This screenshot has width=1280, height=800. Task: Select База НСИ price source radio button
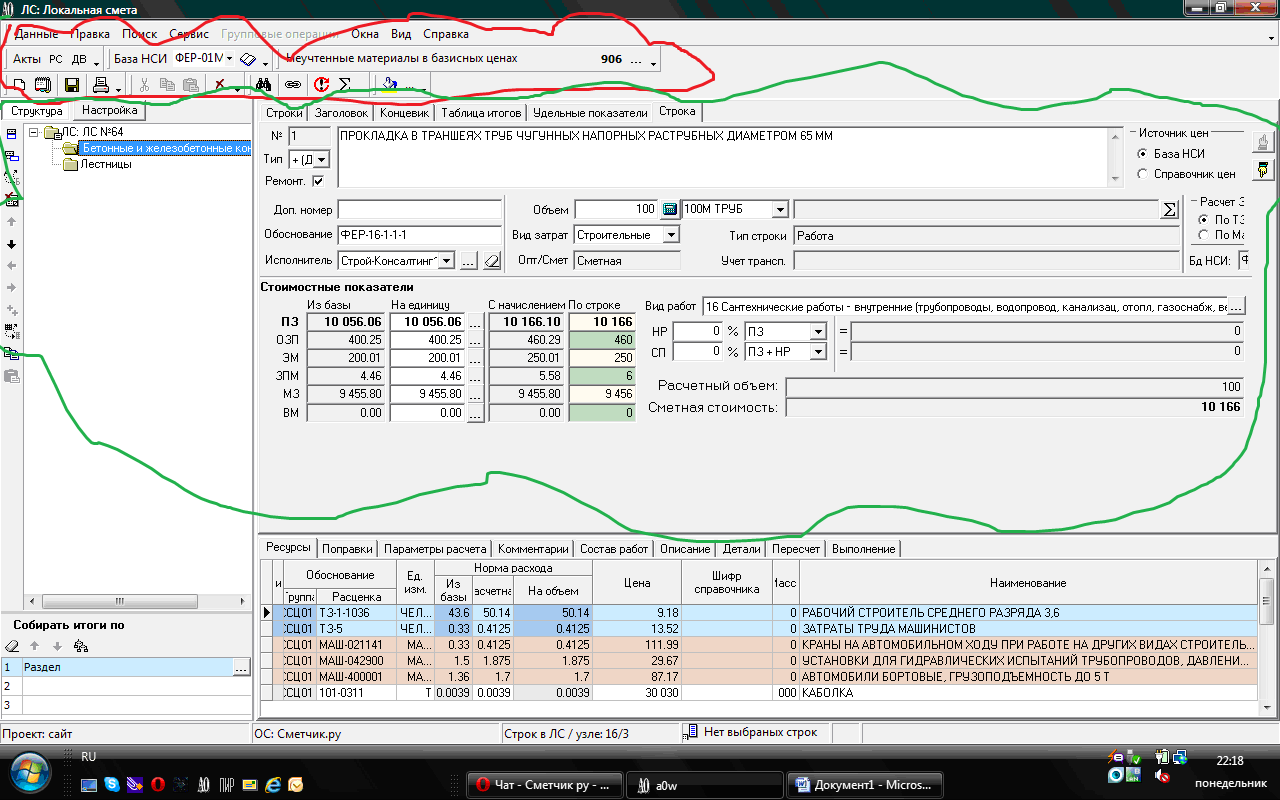[x=1143, y=154]
